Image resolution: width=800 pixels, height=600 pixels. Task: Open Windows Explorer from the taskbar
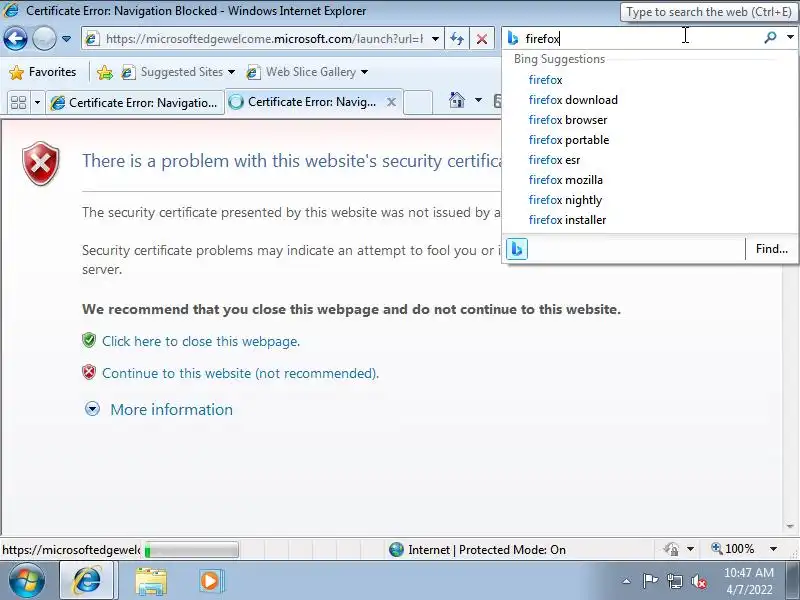pyautogui.click(x=151, y=581)
